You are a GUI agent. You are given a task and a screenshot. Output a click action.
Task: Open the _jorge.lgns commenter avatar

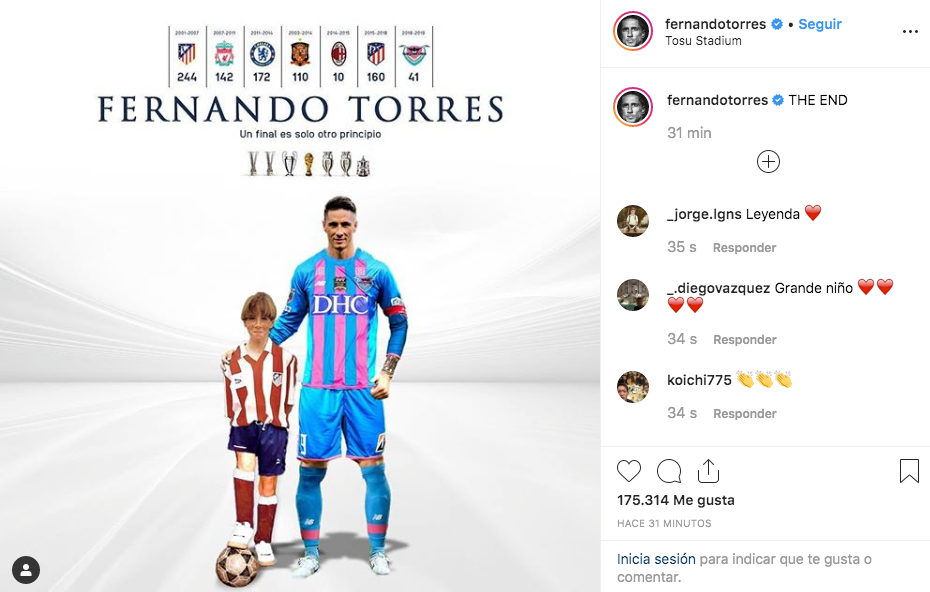coord(633,221)
